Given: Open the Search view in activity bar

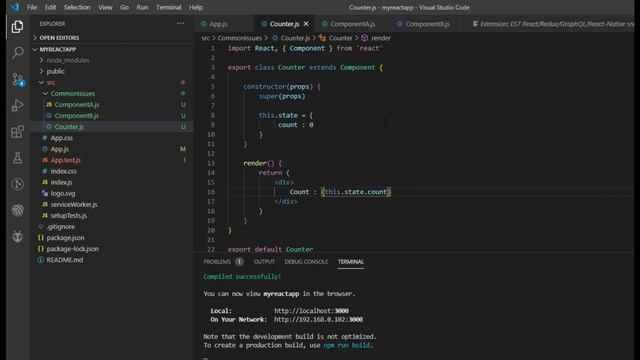Looking at the screenshot, I should click(17, 53).
